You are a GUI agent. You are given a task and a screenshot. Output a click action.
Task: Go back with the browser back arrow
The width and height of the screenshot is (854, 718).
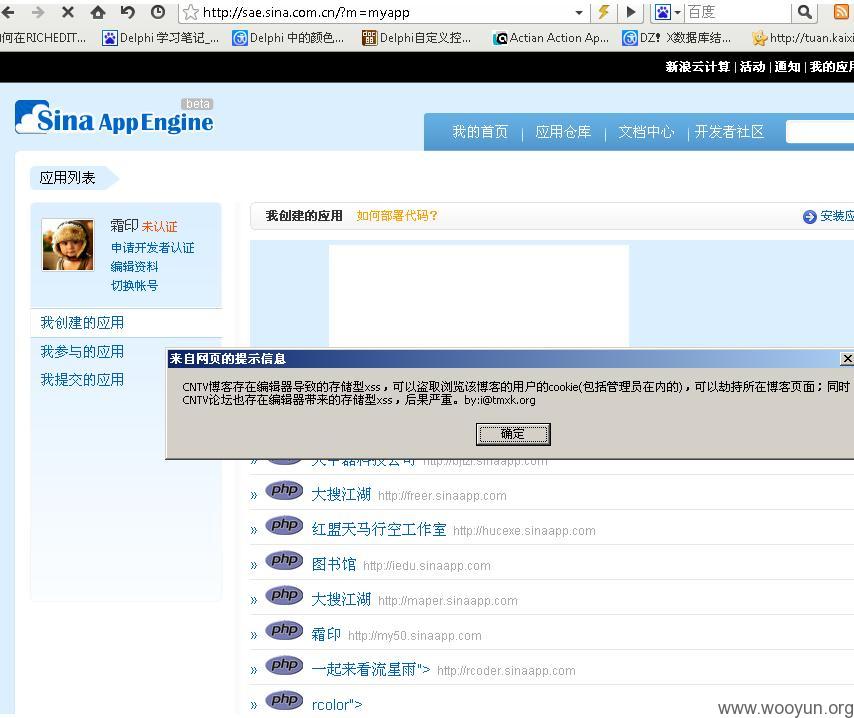click(x=8, y=11)
